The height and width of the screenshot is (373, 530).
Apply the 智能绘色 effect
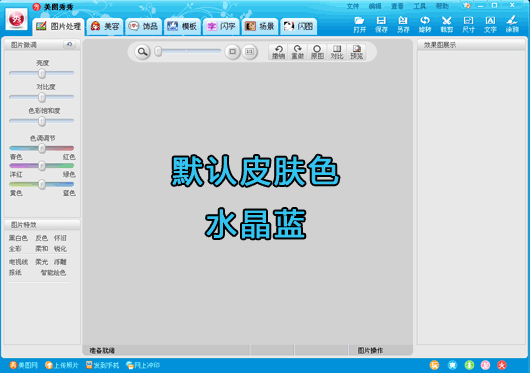tap(53, 272)
